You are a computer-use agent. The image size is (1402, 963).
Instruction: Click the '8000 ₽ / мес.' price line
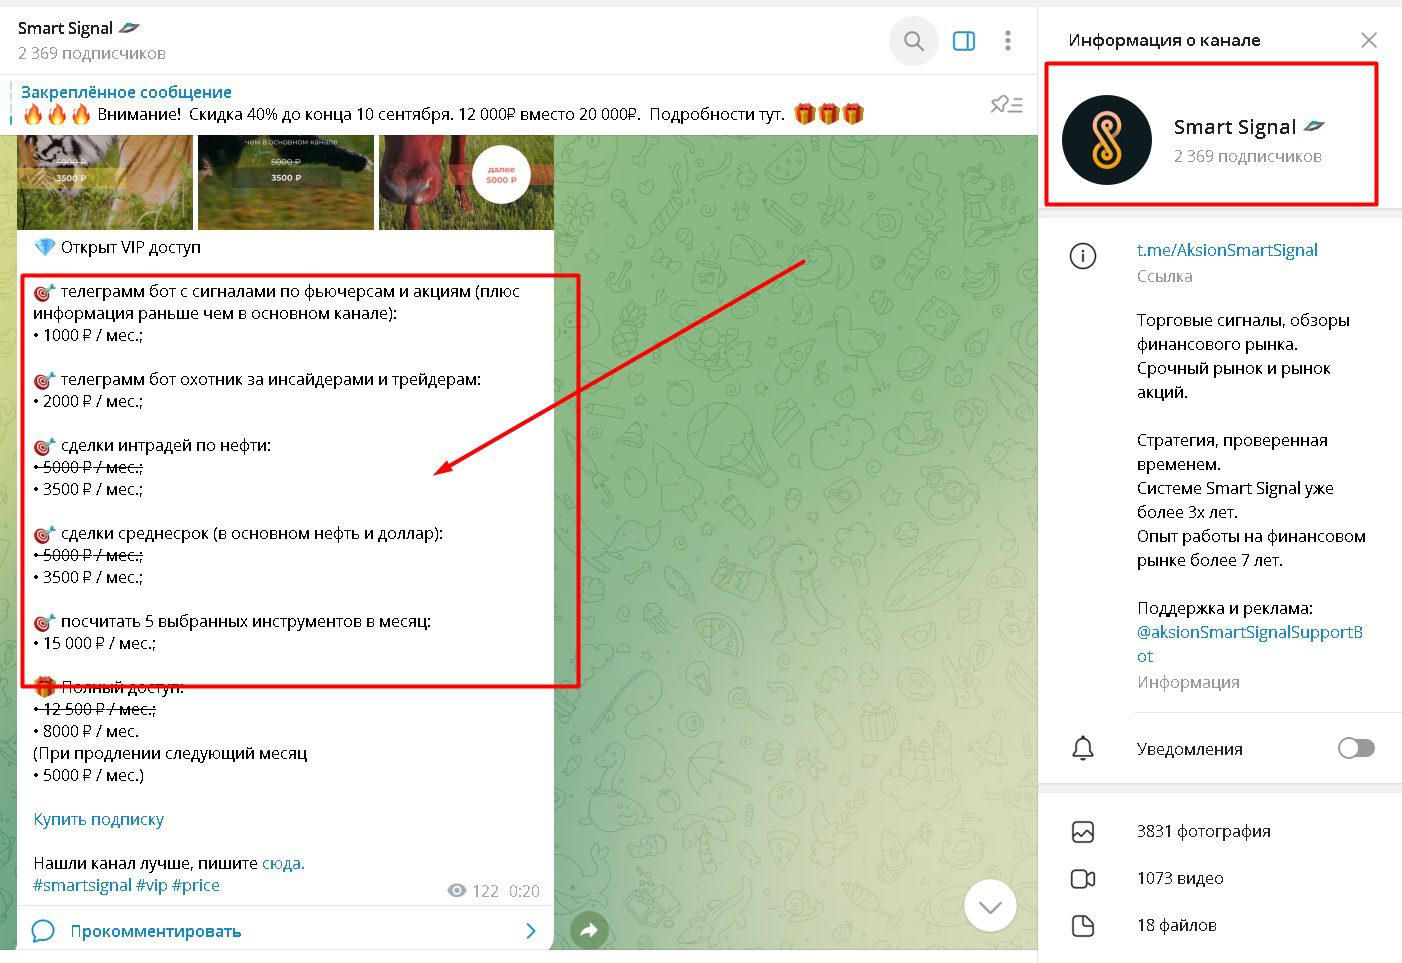click(x=86, y=731)
